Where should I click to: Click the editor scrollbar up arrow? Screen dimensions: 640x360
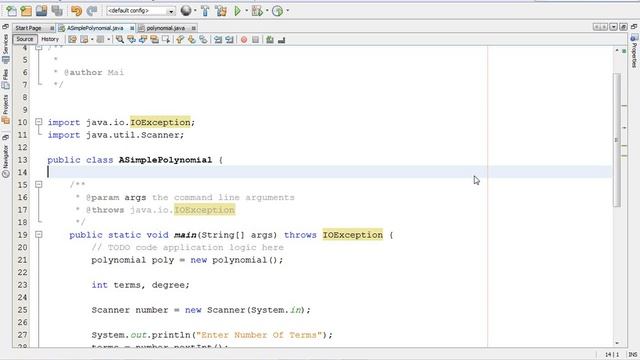tap(617, 50)
